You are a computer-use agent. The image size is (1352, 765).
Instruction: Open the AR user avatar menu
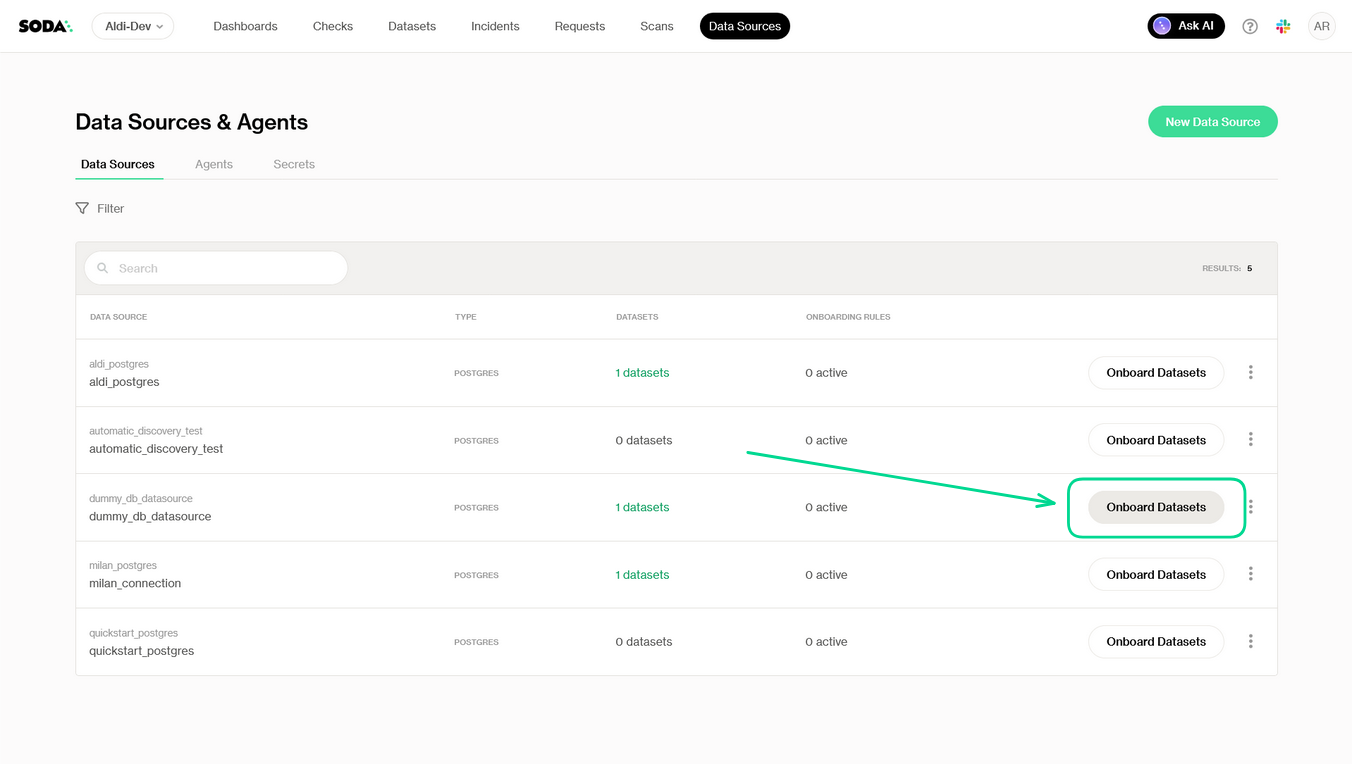tap(1321, 27)
